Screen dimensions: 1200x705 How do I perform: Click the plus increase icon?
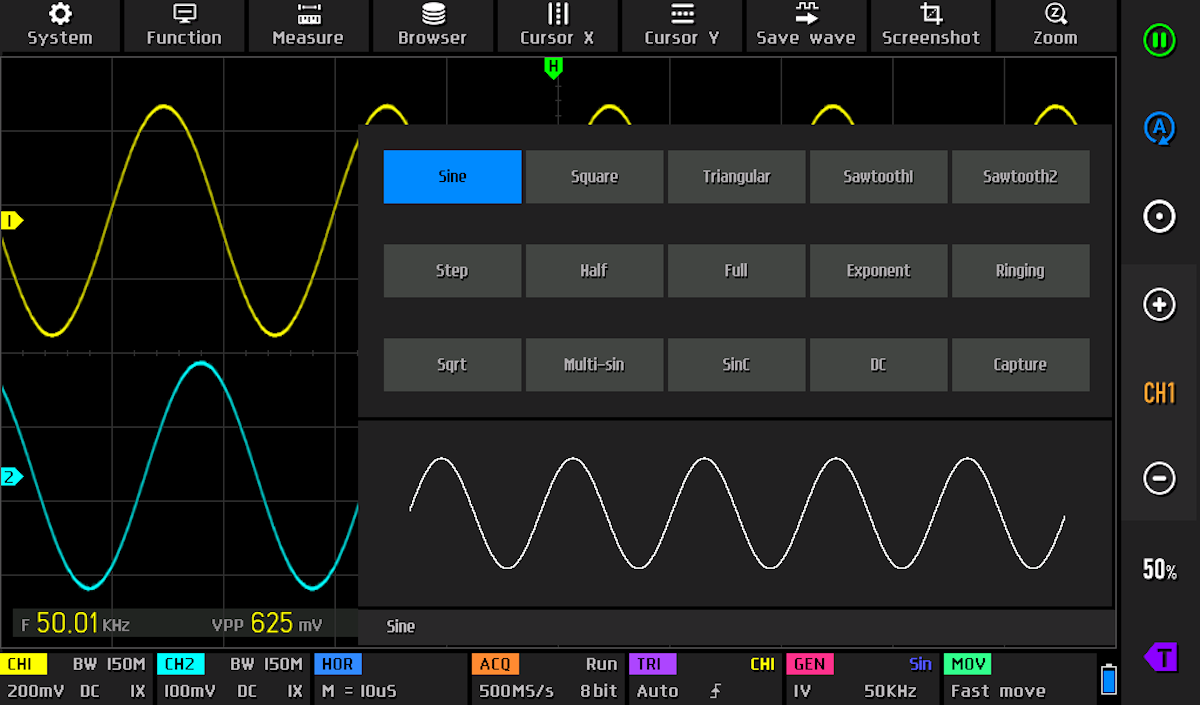pos(1159,305)
